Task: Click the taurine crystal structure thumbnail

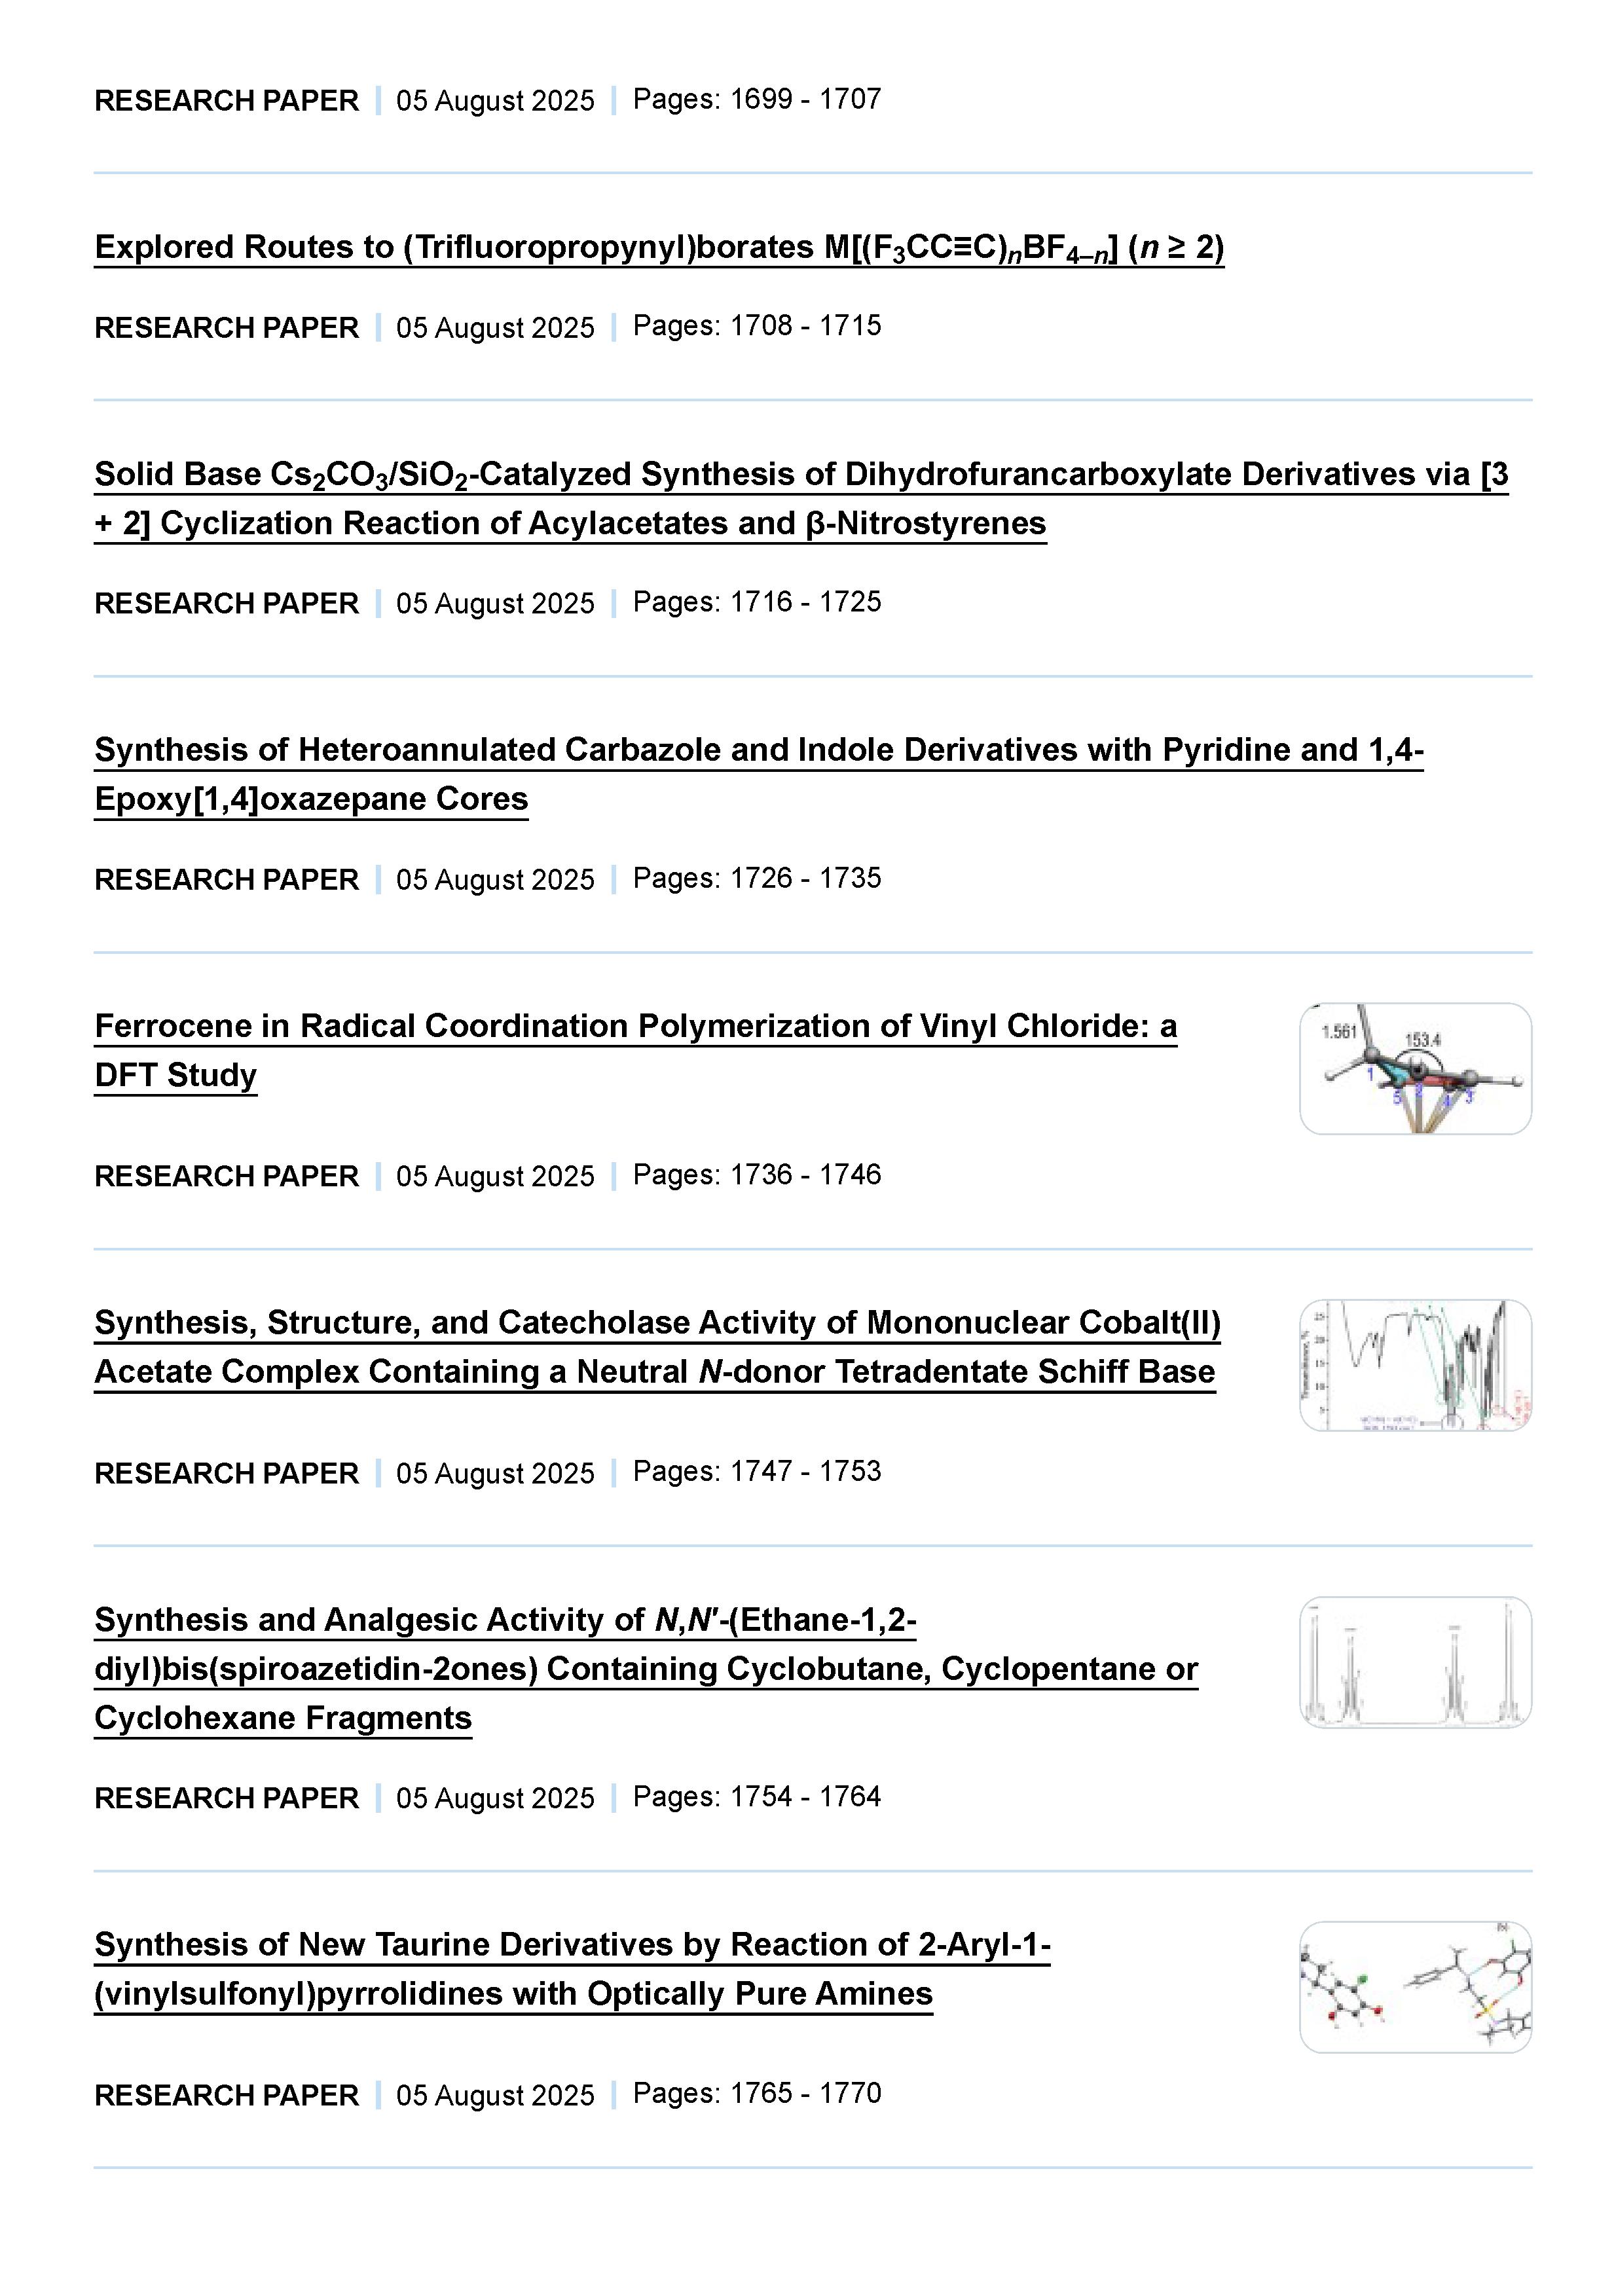Action: click(x=1414, y=1987)
